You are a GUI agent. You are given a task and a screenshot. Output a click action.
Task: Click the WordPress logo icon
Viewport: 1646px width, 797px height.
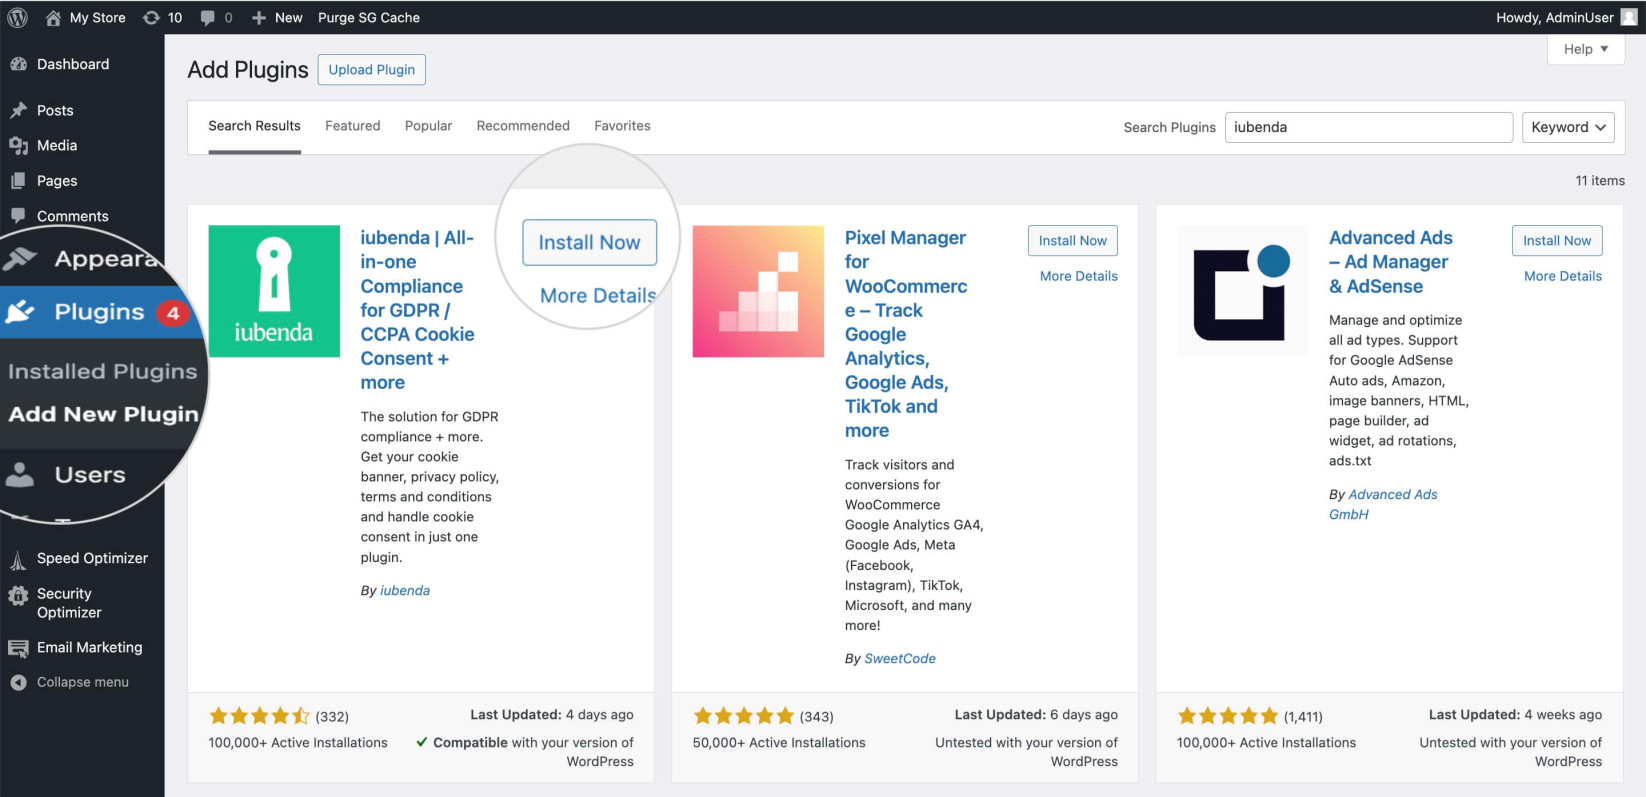coord(18,17)
